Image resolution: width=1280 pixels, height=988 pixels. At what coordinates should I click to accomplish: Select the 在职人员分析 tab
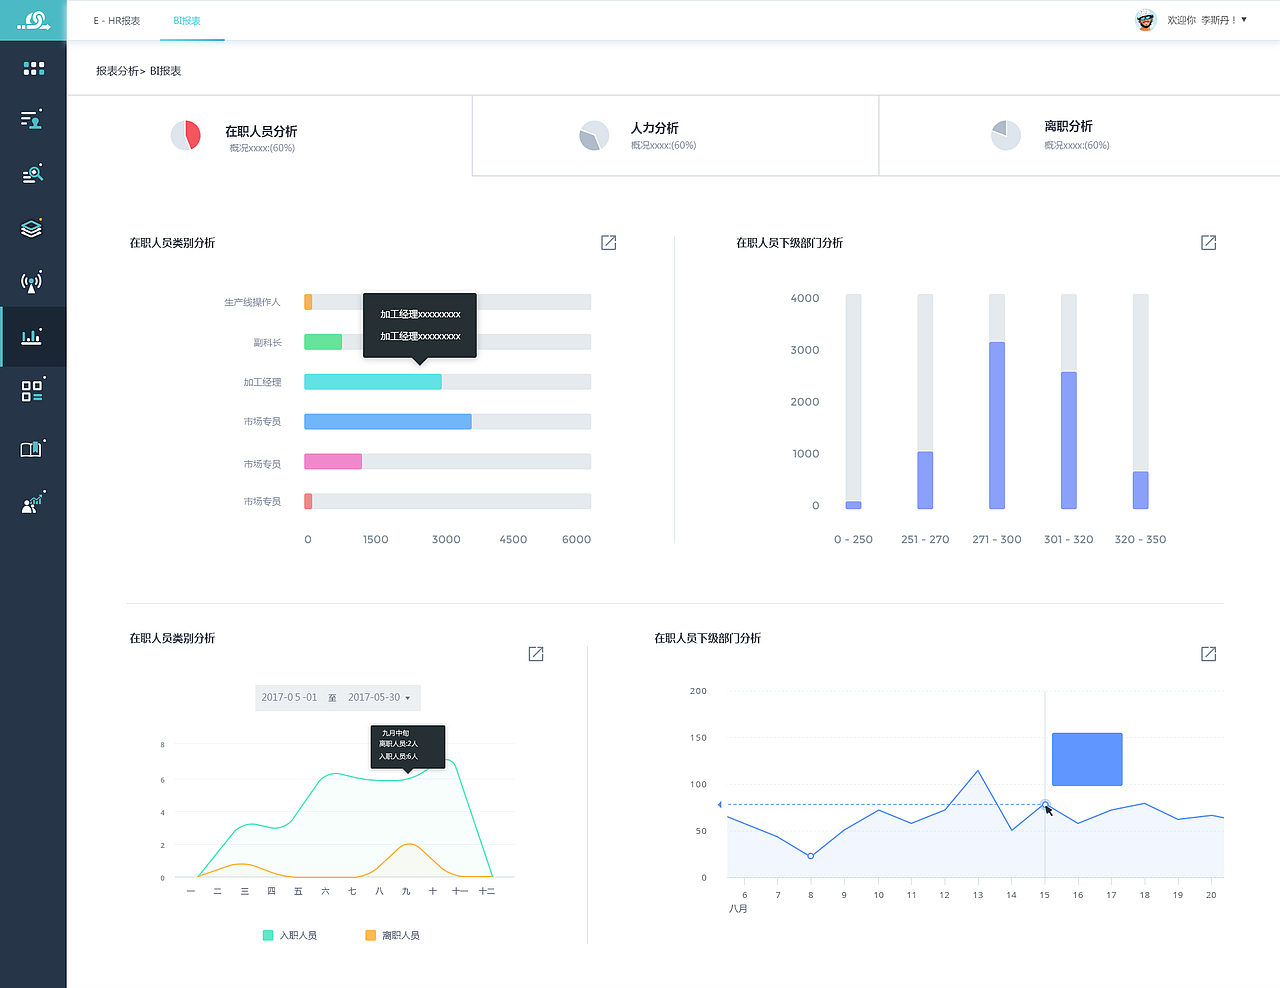click(269, 136)
